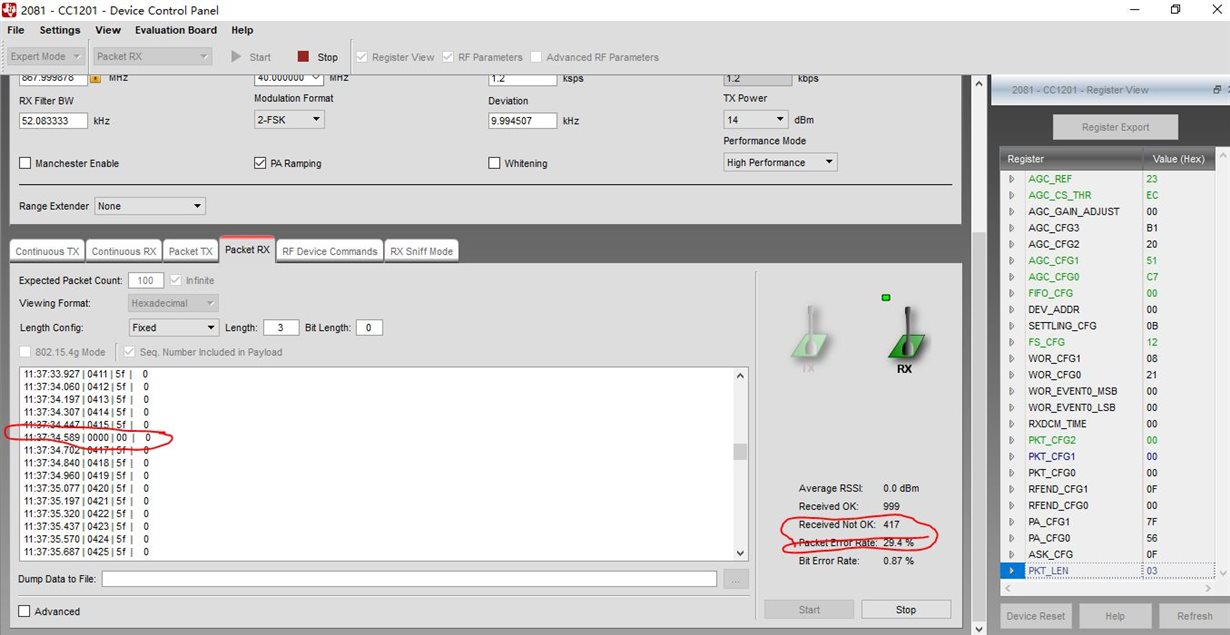The height and width of the screenshot is (635, 1230).
Task: Click the Register column header
Action: [1071, 159]
